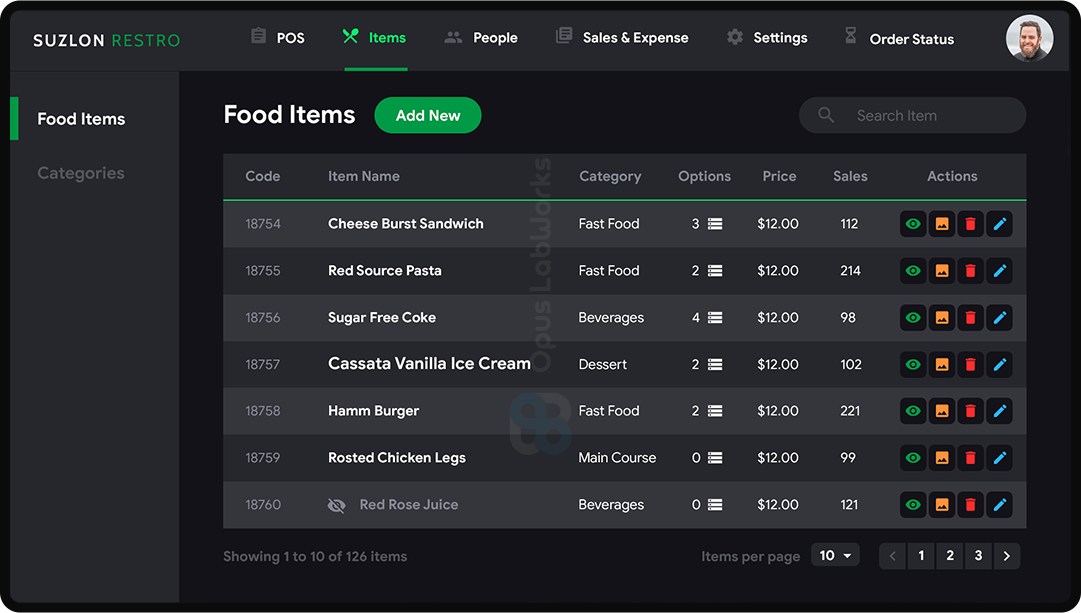Go to previous page with left chevron
1081x613 pixels.
(x=893, y=556)
